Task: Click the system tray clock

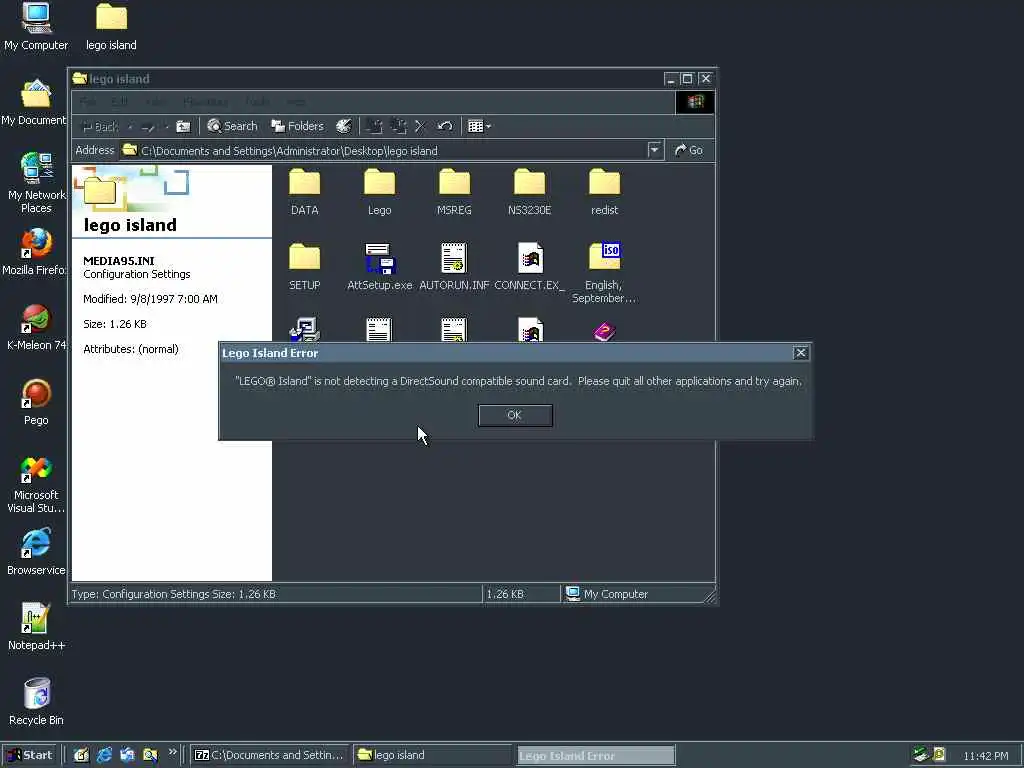Action: tap(985, 756)
